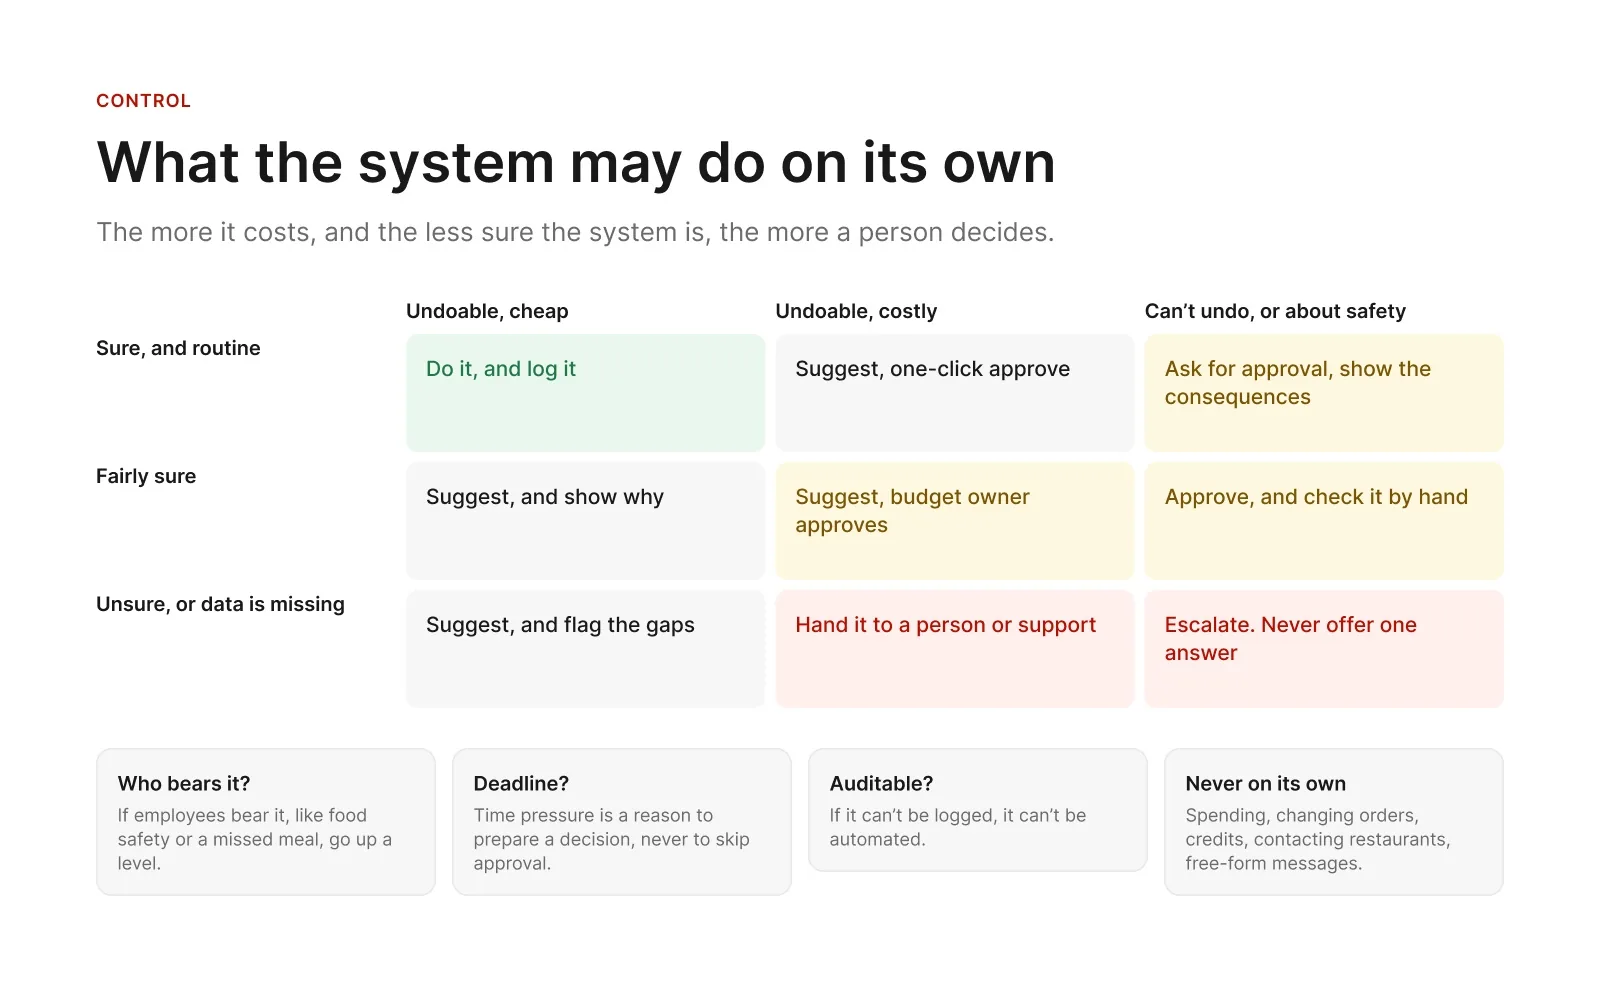Image resolution: width=1600 pixels, height=984 pixels.
Task: Click the 'Ask for approval, show the consequences' cell
Action: (1324, 393)
